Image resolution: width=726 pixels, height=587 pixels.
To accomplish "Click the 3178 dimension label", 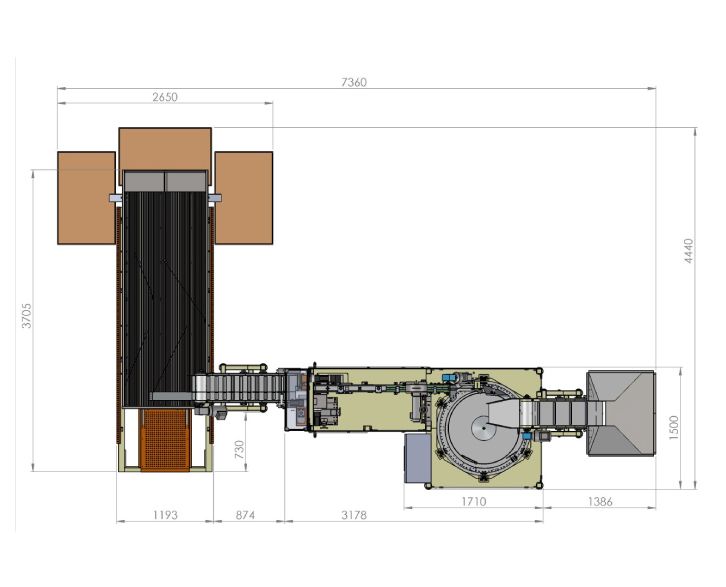I will (353, 515).
